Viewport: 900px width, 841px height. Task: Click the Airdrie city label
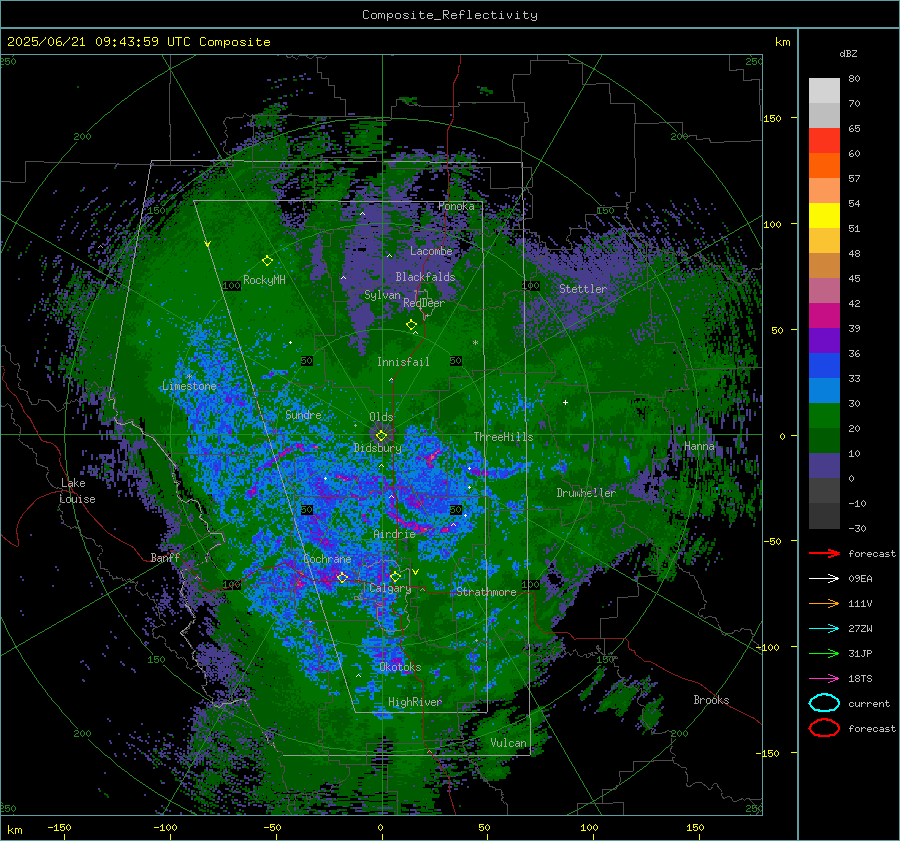coord(394,534)
